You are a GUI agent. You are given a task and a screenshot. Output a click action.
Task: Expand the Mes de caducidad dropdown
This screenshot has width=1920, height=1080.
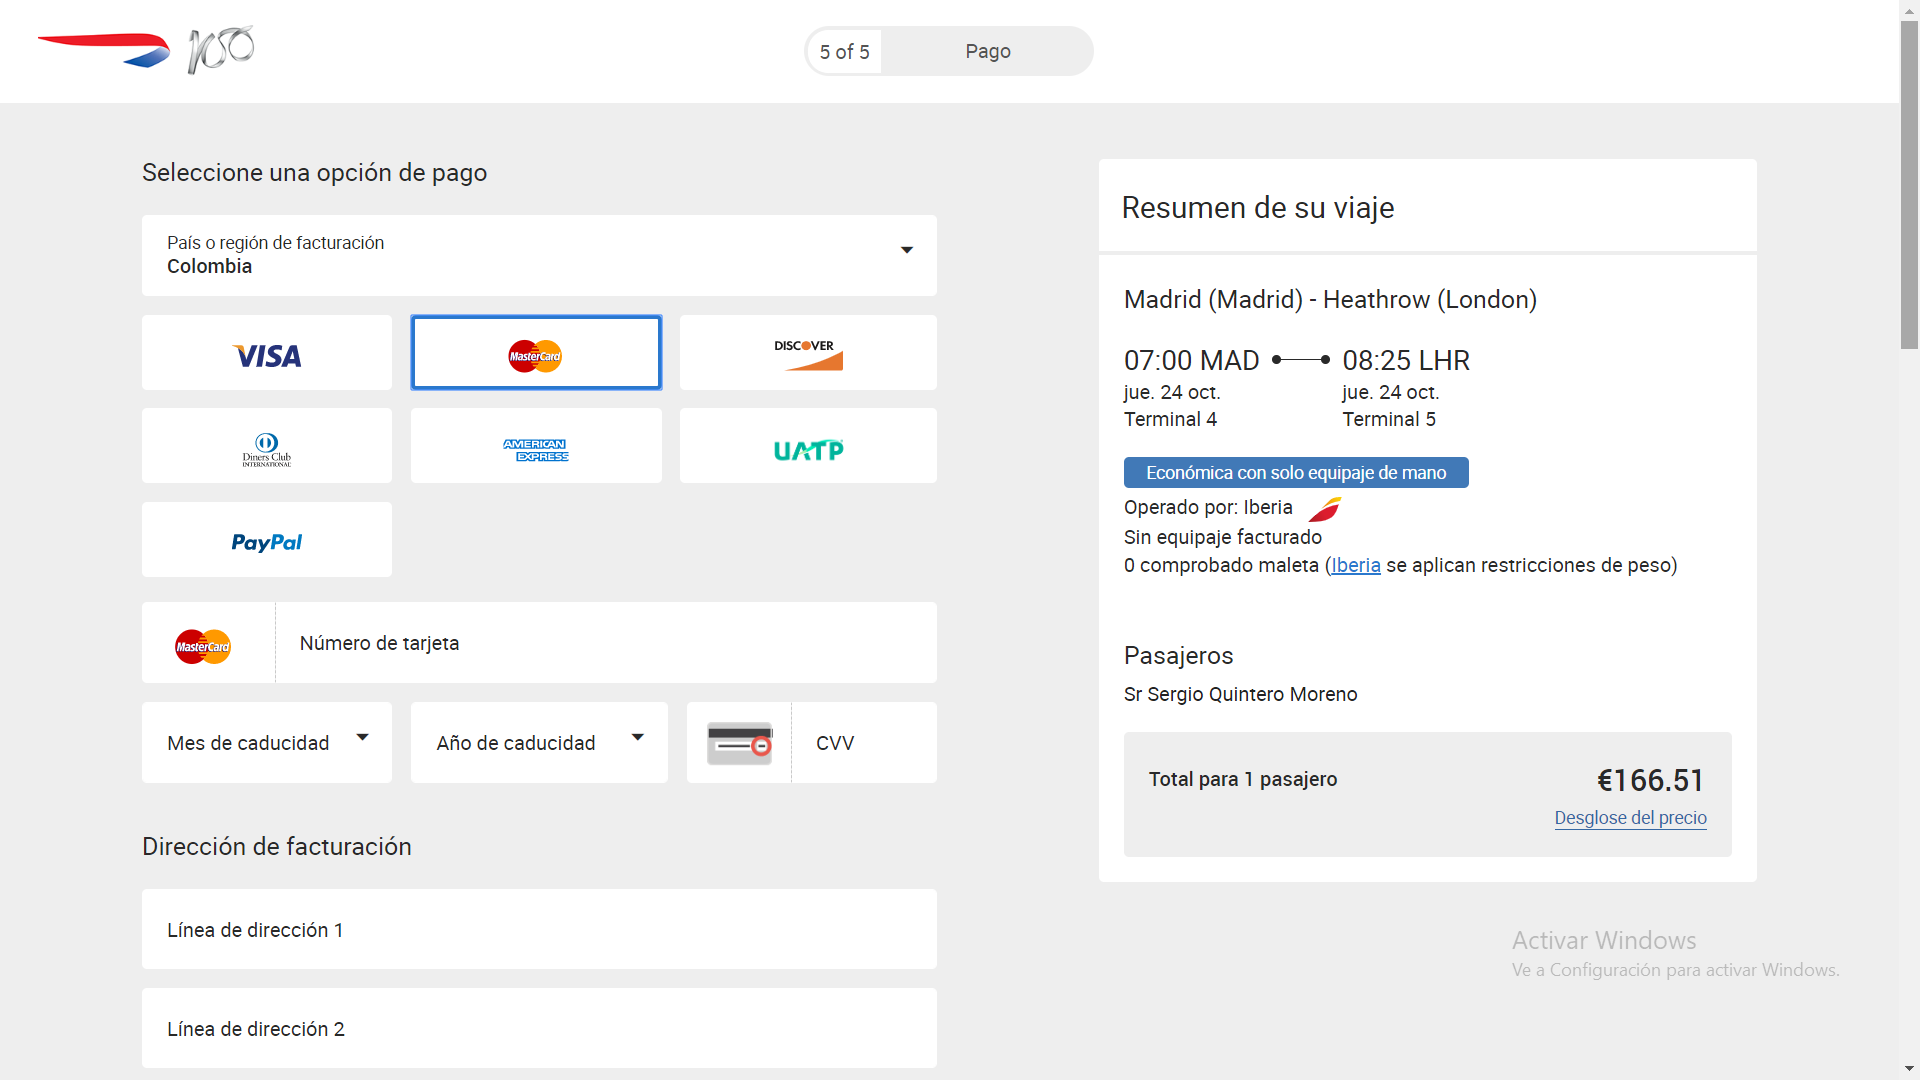267,743
